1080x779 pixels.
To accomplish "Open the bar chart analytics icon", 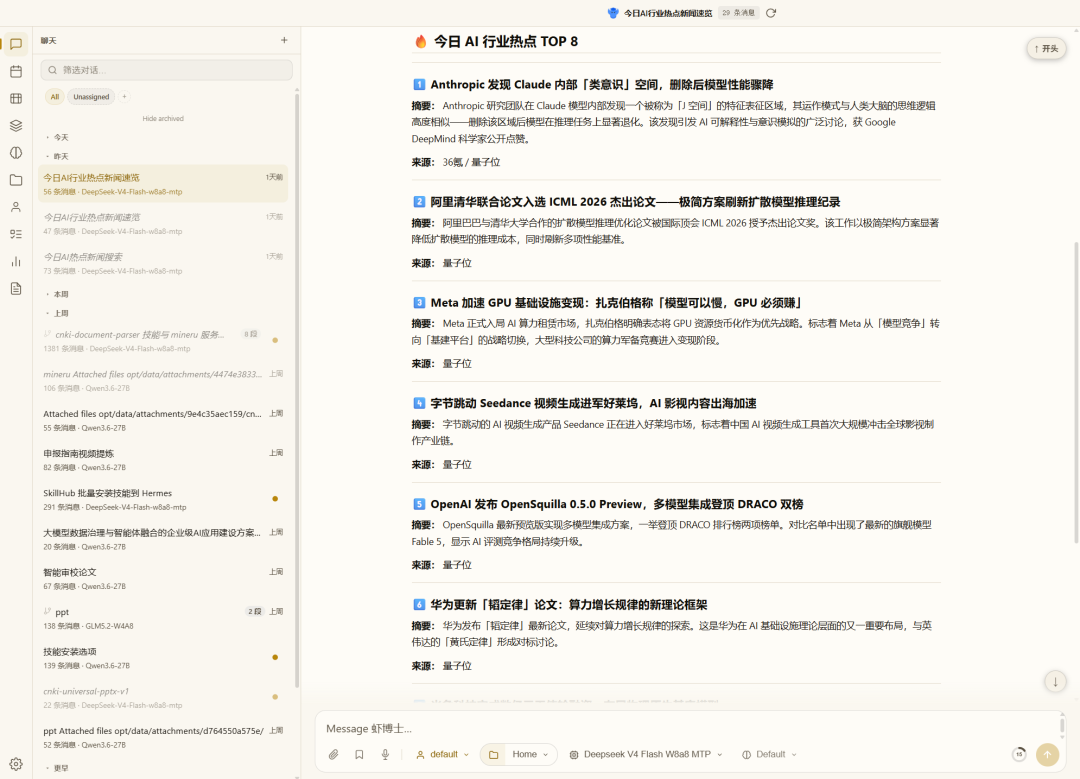I will [x=16, y=262].
